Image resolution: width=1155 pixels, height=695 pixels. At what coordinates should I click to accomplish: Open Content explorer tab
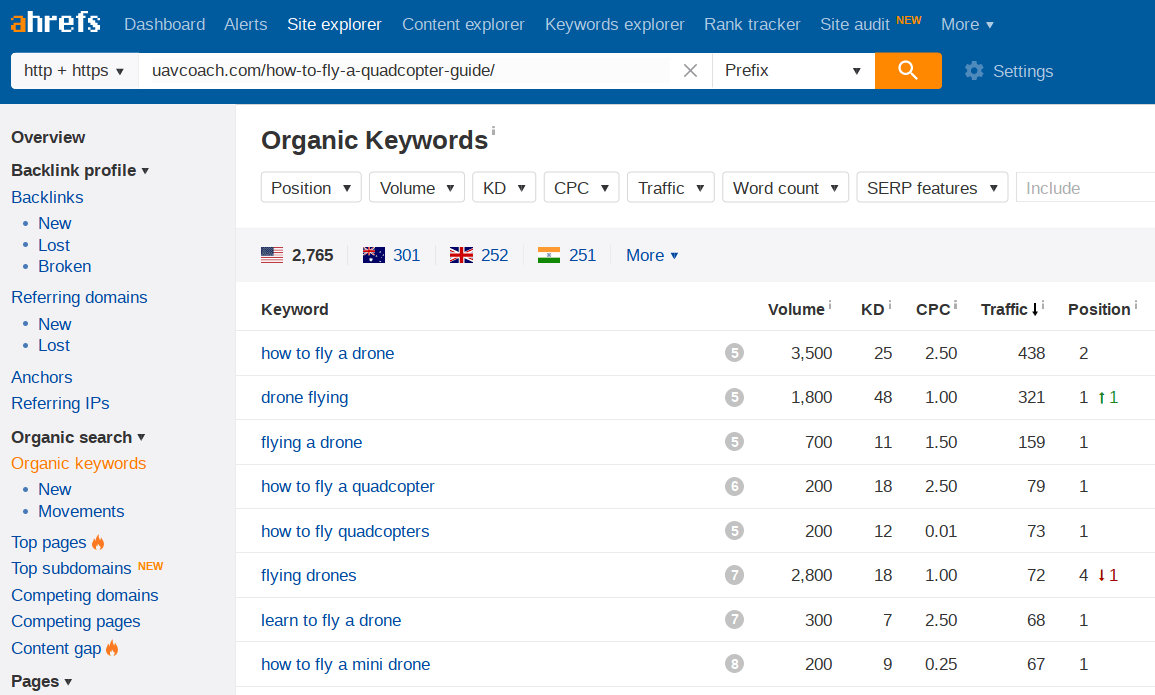[x=463, y=24]
